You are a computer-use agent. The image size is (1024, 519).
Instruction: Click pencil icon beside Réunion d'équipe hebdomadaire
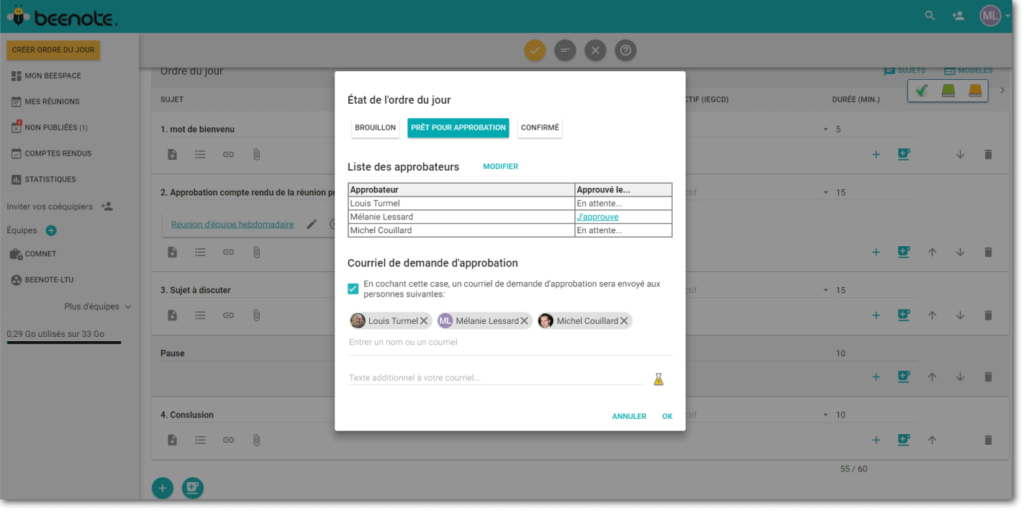click(x=312, y=224)
